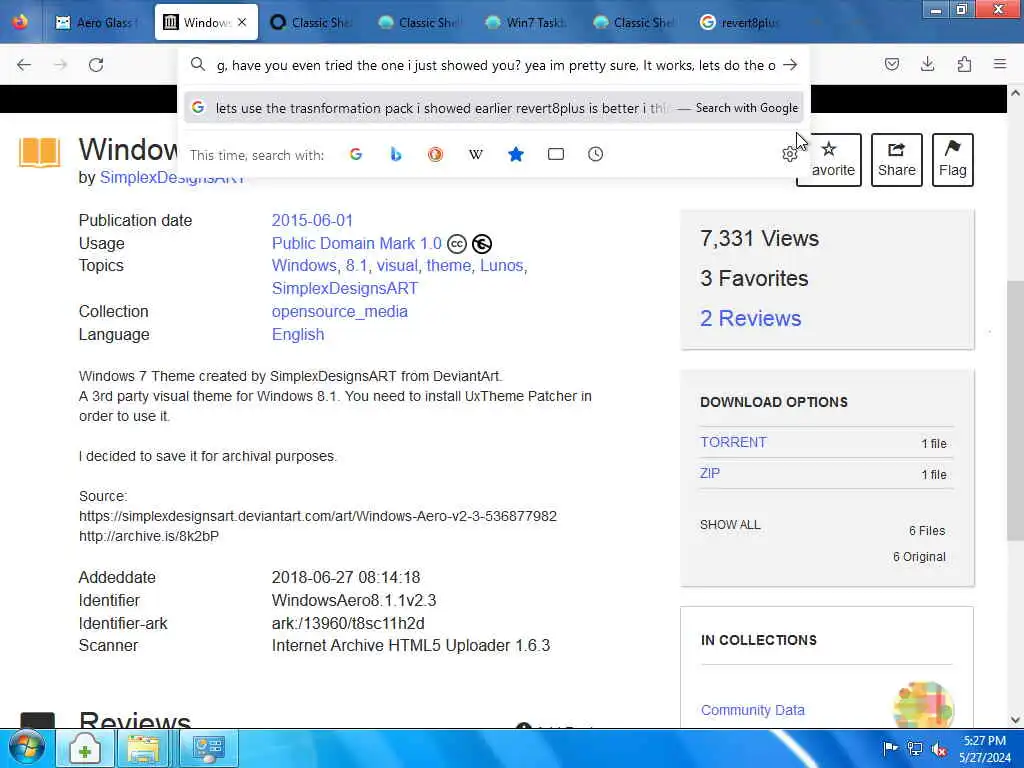
Task: Open the Firefox hamburger menu
Action: coord(1000,64)
